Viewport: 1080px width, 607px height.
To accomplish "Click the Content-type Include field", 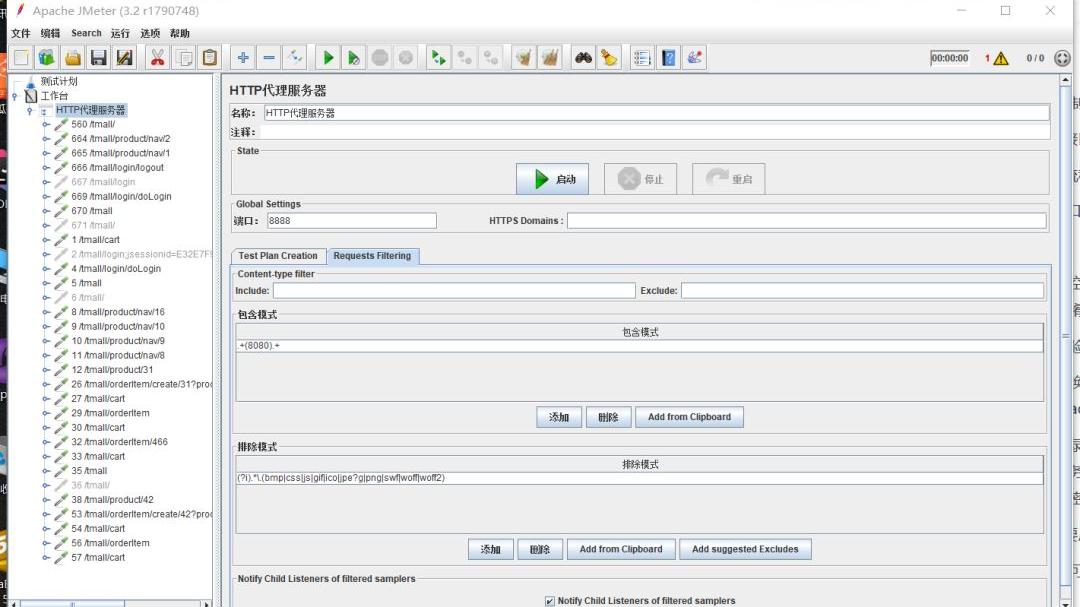I will point(454,291).
